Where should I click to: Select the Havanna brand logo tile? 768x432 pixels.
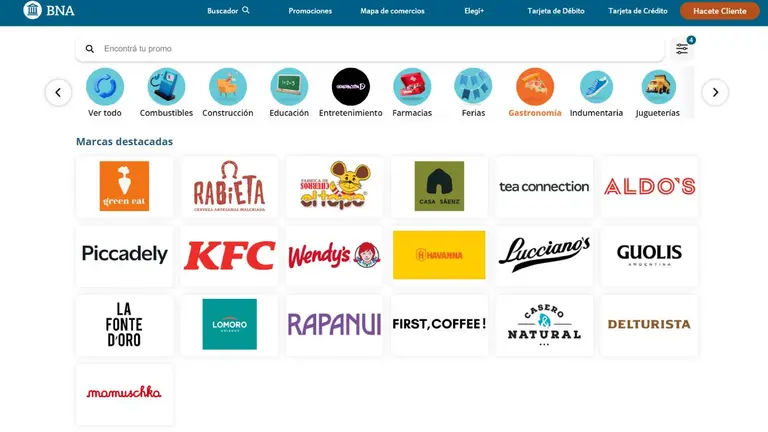click(439, 255)
